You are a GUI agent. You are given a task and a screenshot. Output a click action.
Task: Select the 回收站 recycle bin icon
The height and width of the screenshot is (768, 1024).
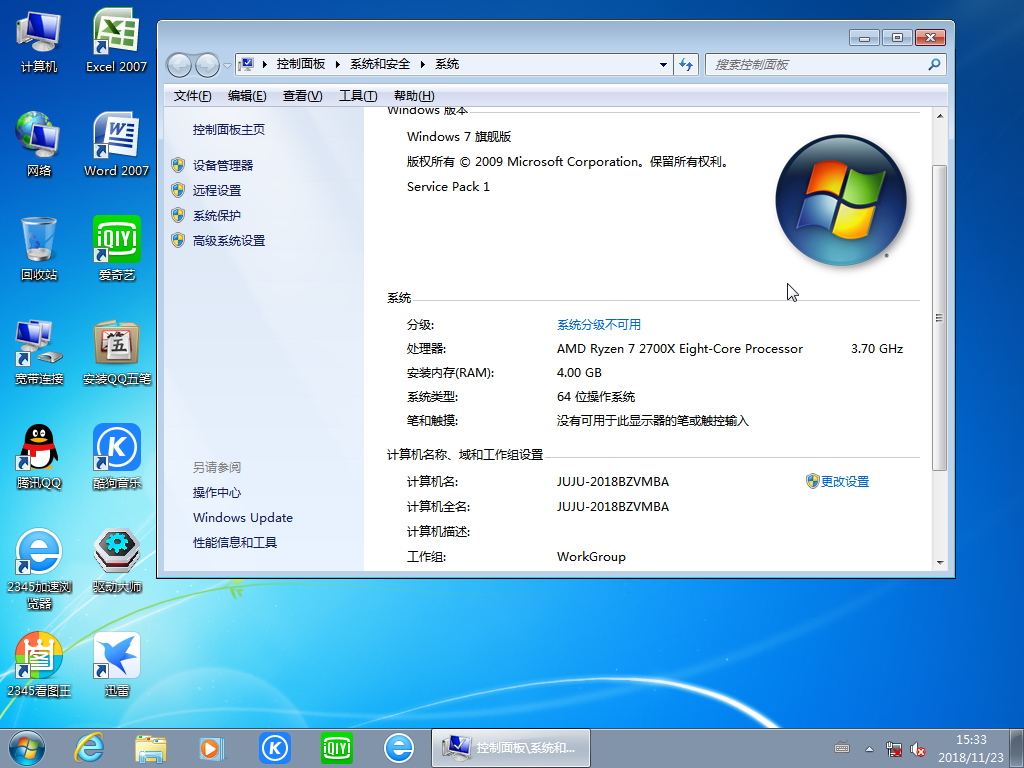[39, 249]
